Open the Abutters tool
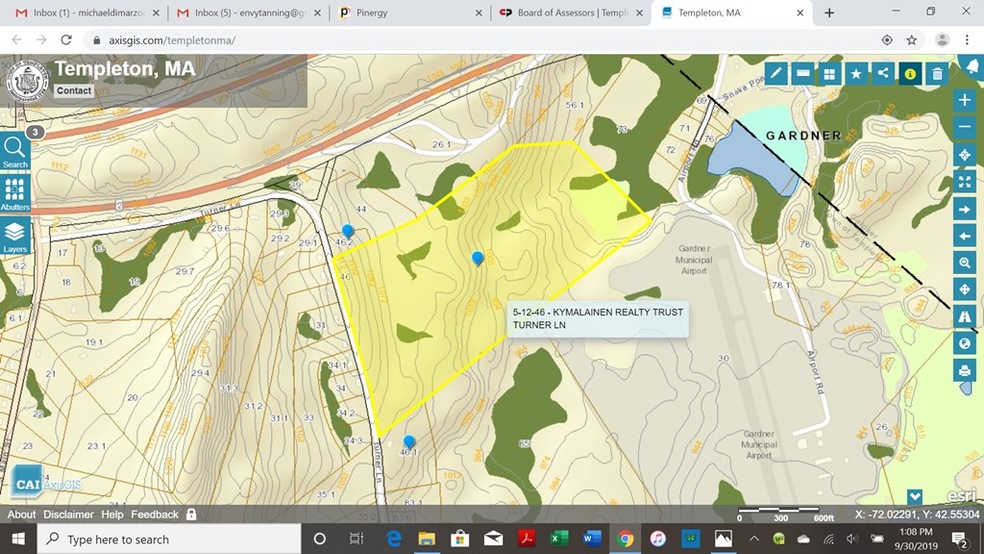Screen dimensions: 984x554 click(15, 194)
